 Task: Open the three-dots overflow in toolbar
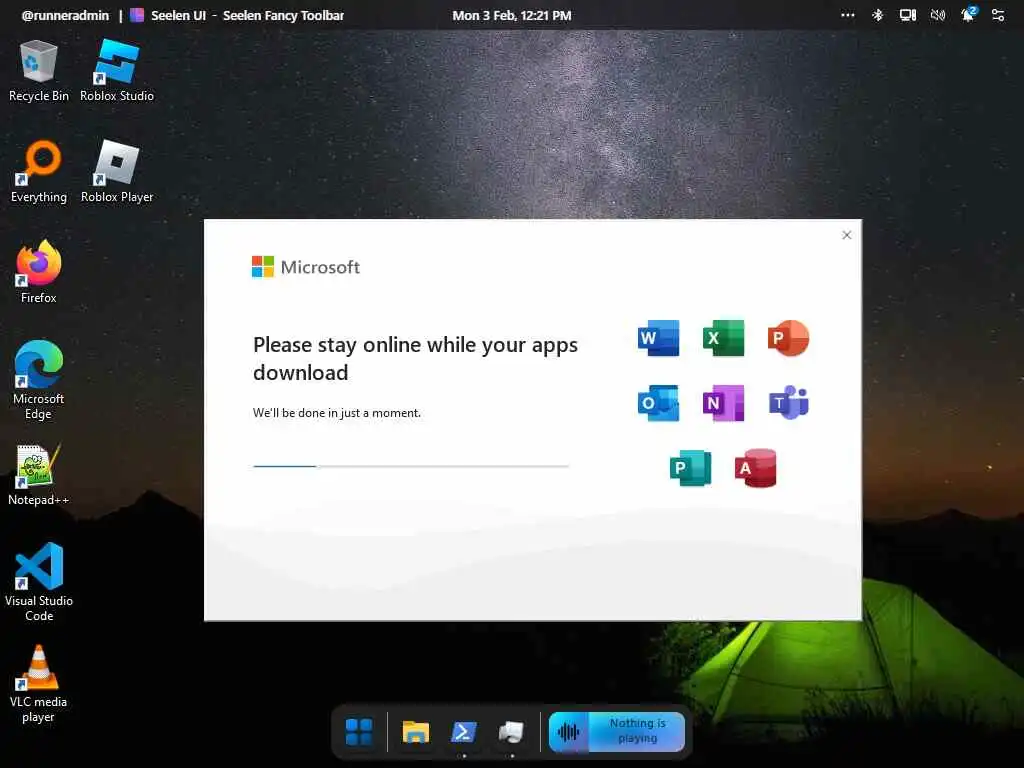[x=848, y=15]
